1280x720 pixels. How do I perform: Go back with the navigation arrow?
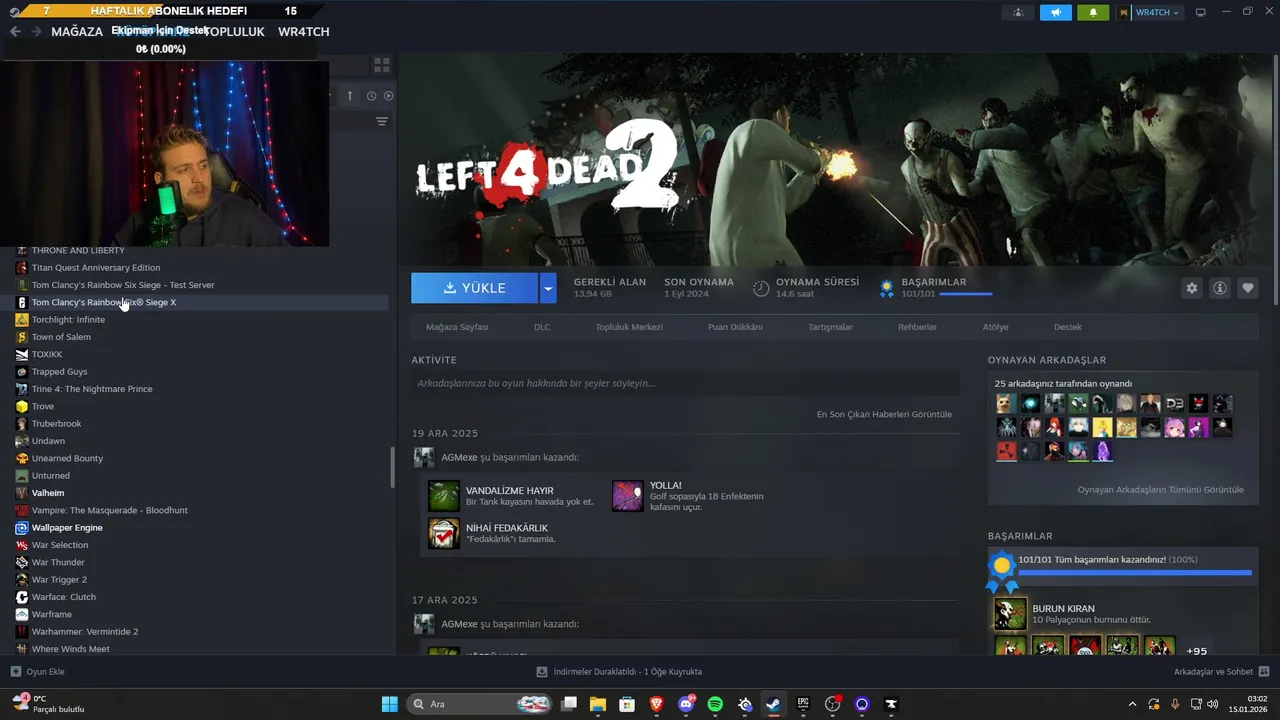(x=15, y=31)
